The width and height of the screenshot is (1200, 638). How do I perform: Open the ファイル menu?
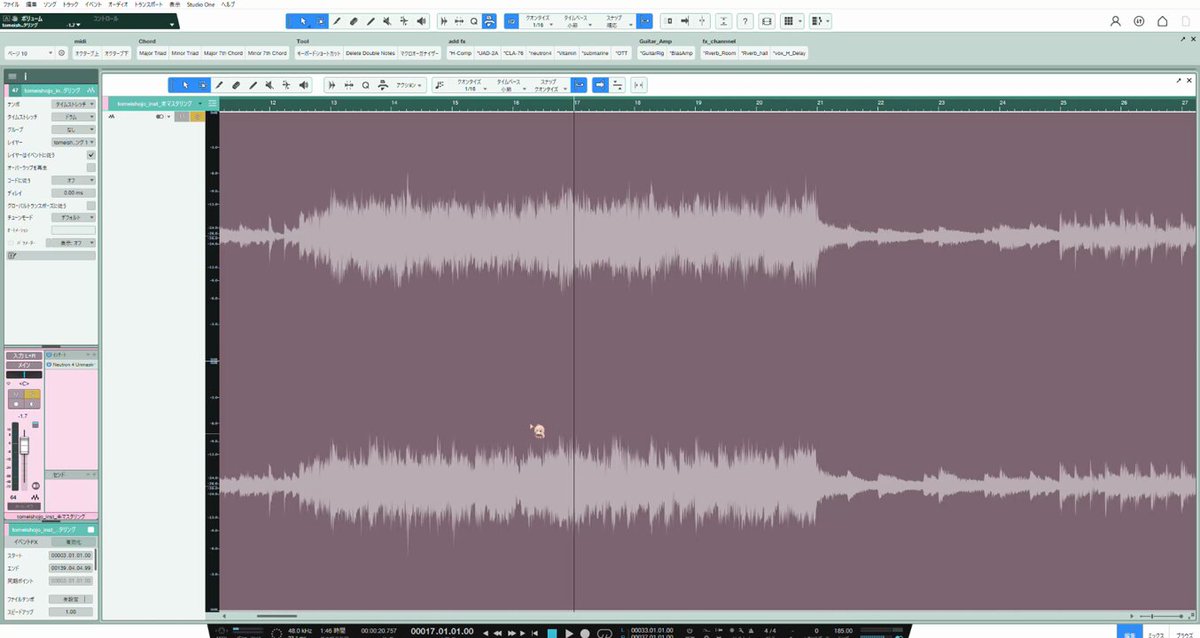point(11,4)
